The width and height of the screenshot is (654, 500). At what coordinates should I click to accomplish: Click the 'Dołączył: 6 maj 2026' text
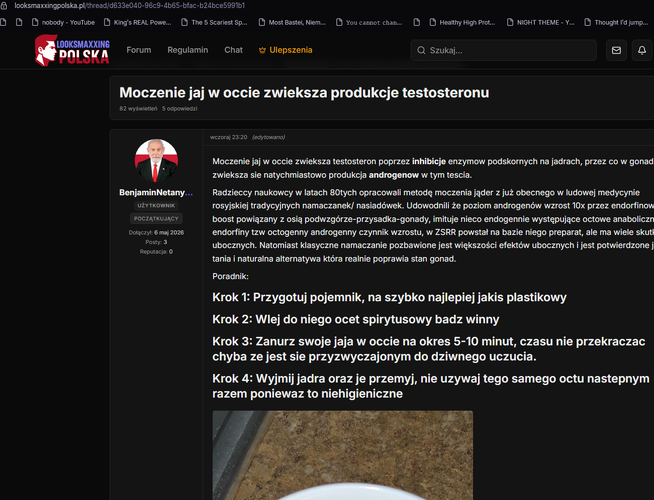pyautogui.click(x=156, y=233)
